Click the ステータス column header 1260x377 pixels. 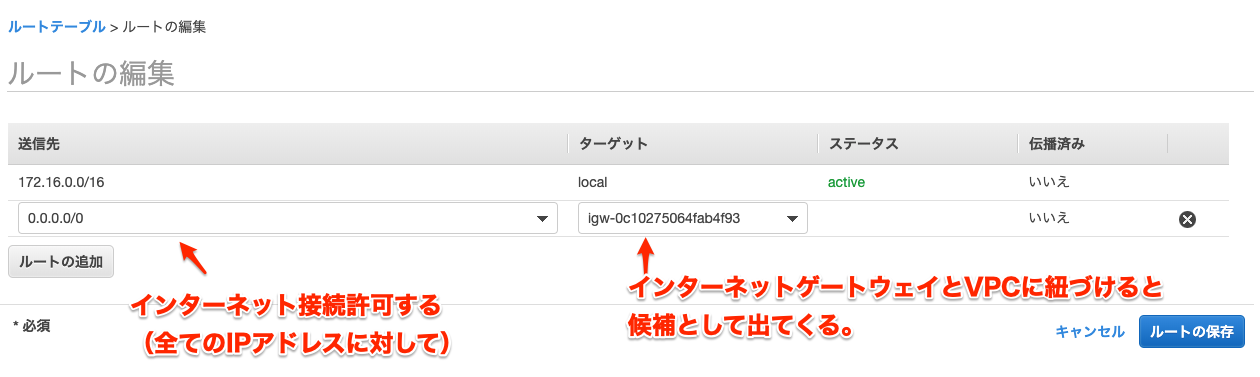[863, 144]
